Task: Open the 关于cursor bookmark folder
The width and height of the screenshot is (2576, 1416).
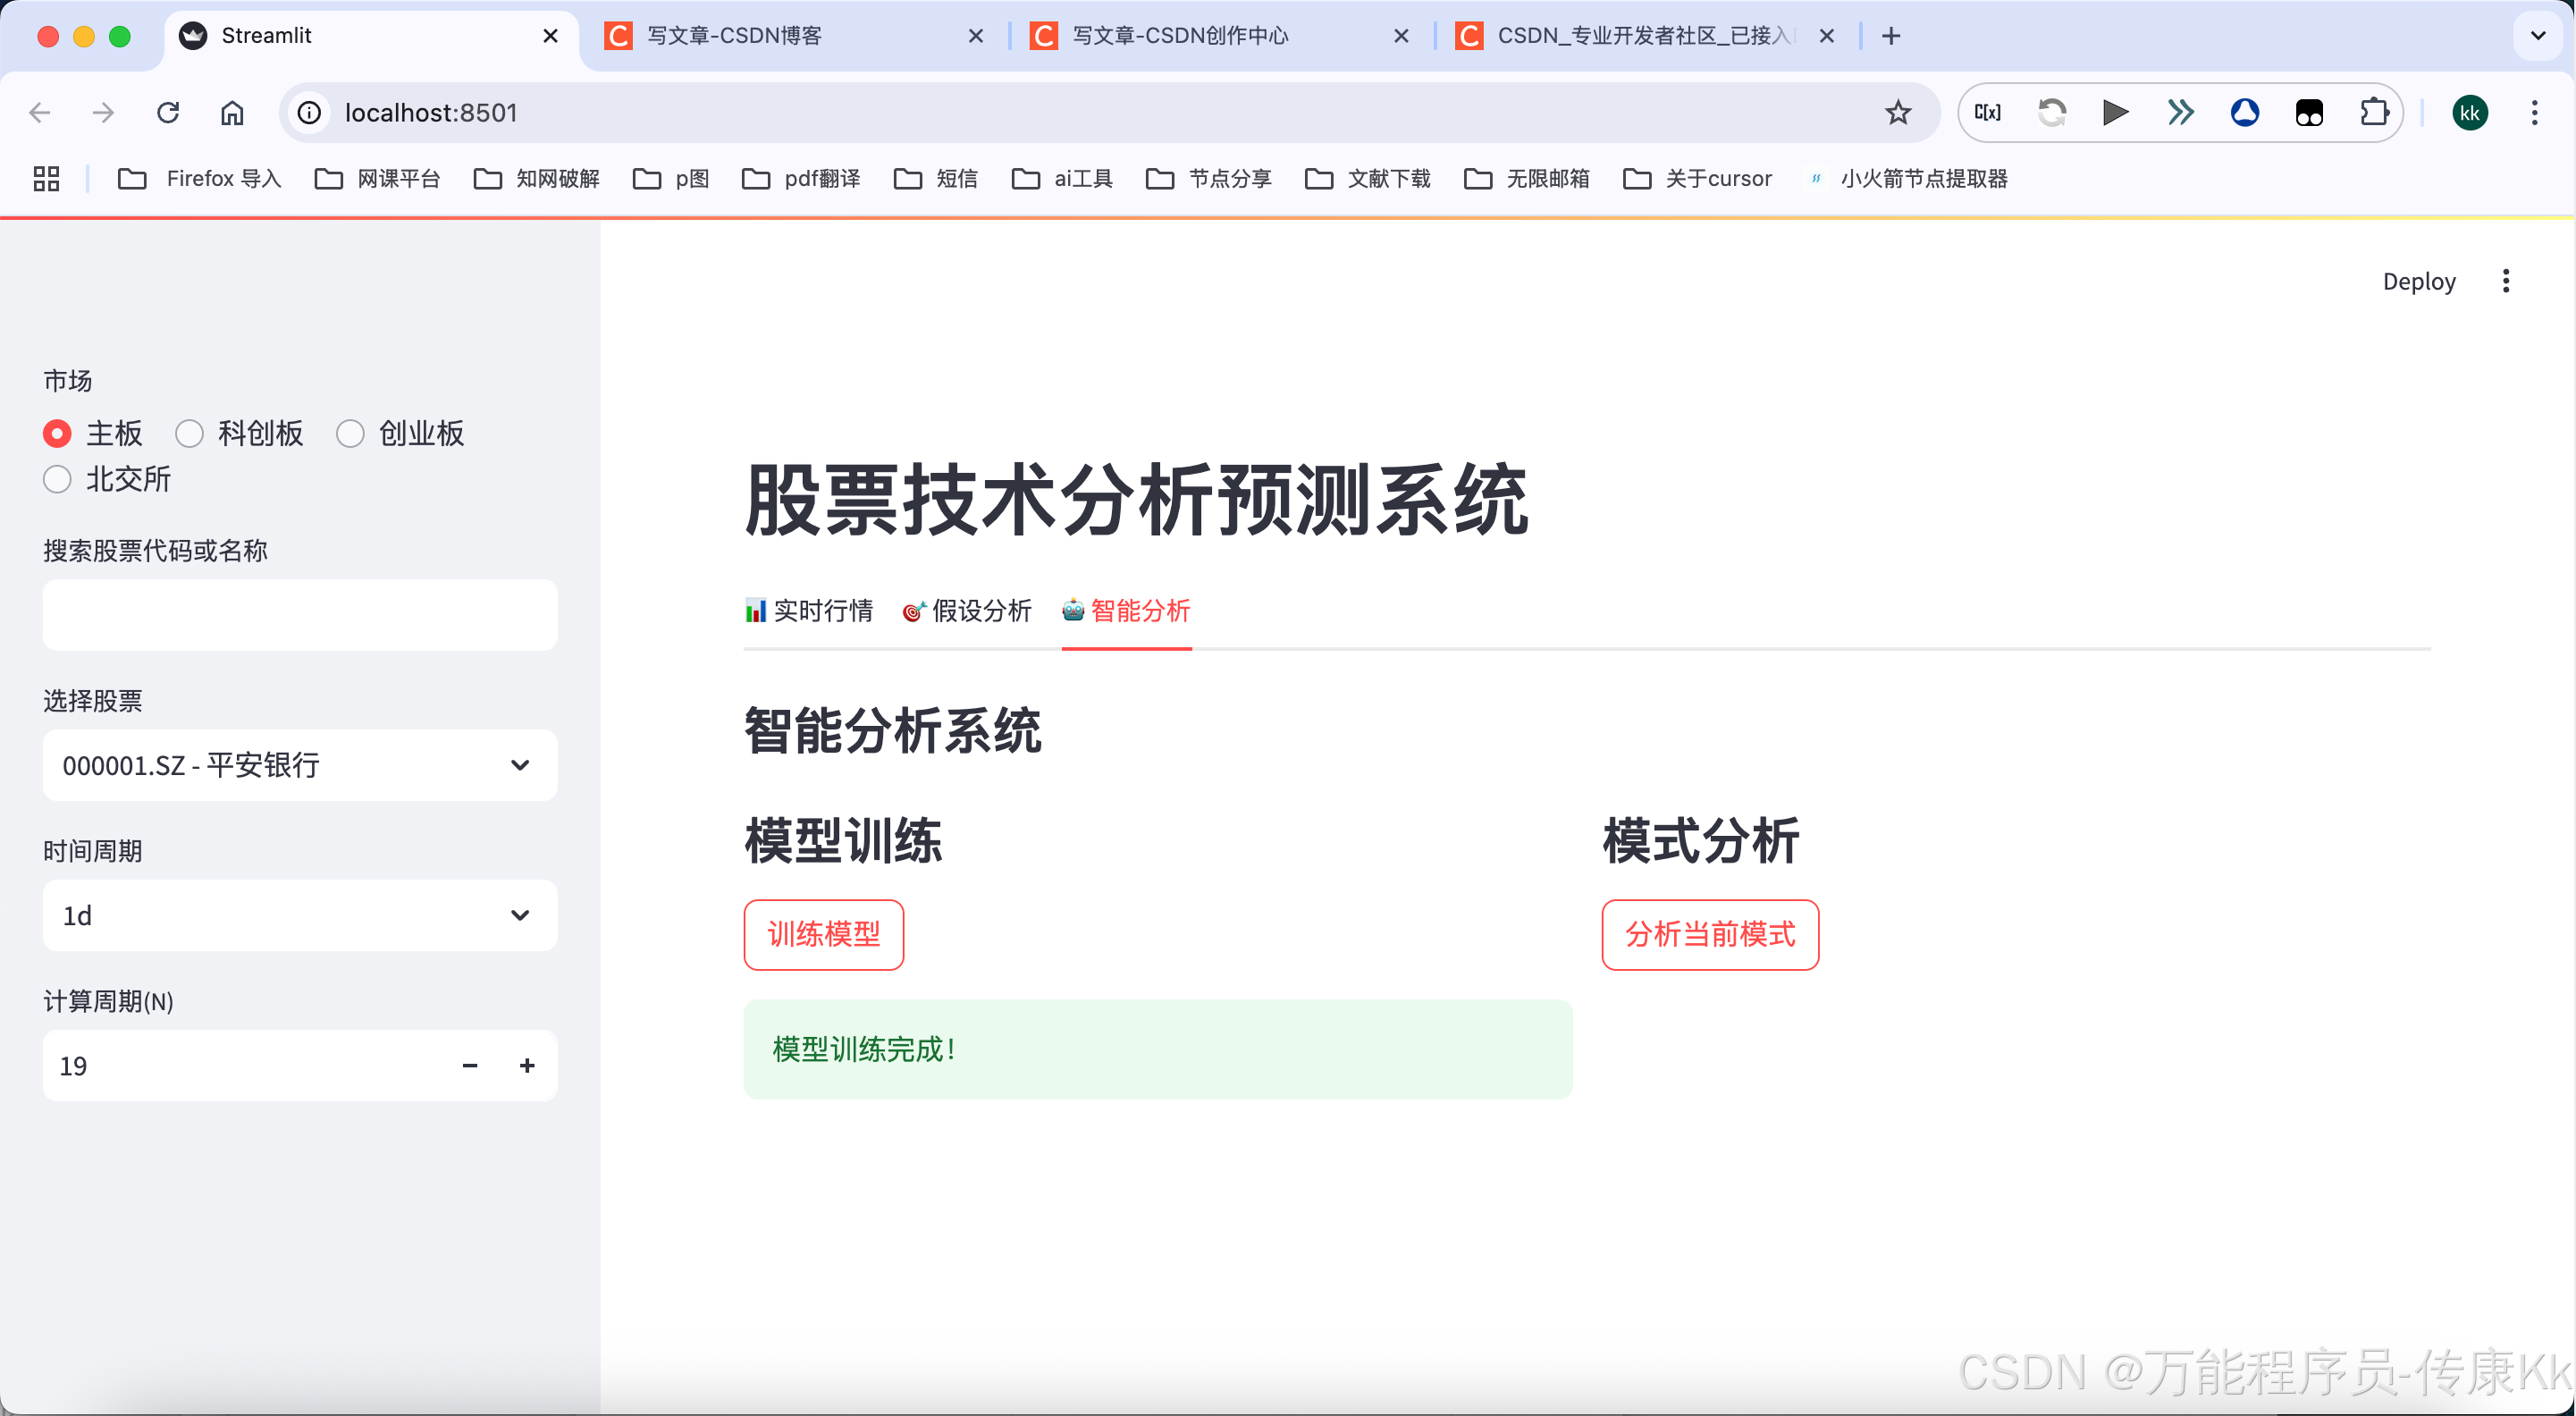Action: tap(1697, 179)
